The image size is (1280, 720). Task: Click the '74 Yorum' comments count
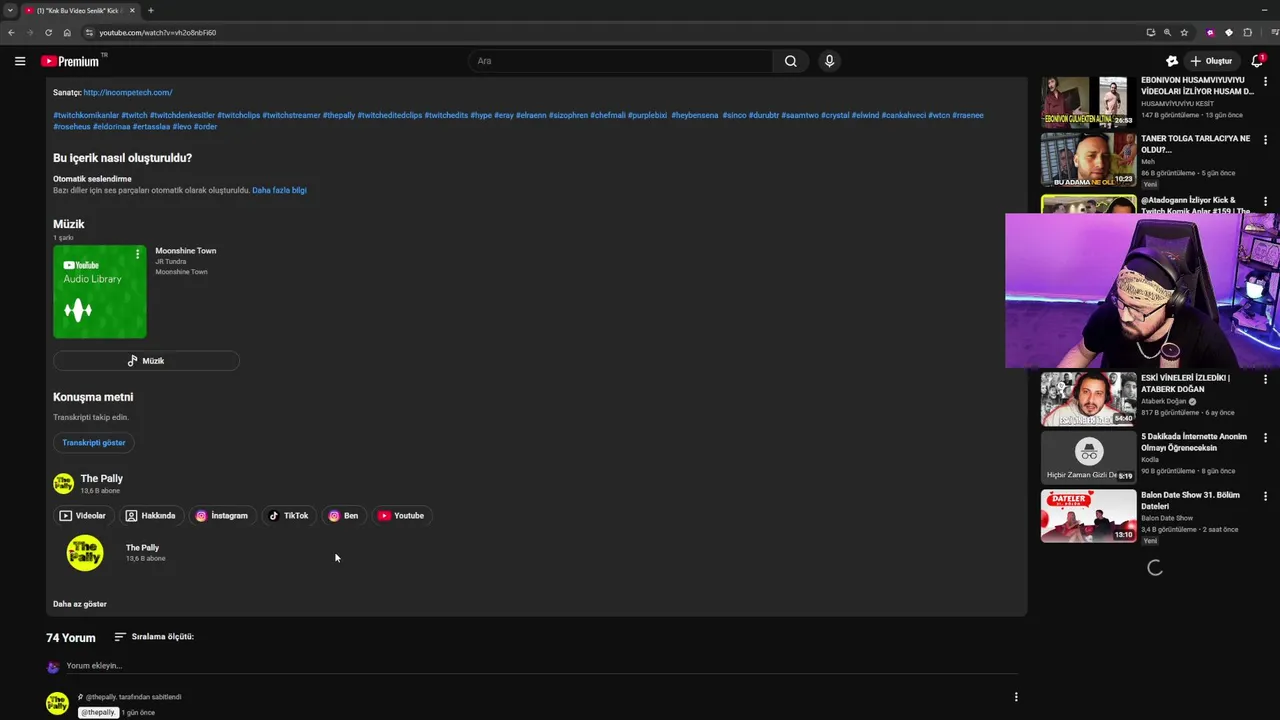(x=71, y=638)
